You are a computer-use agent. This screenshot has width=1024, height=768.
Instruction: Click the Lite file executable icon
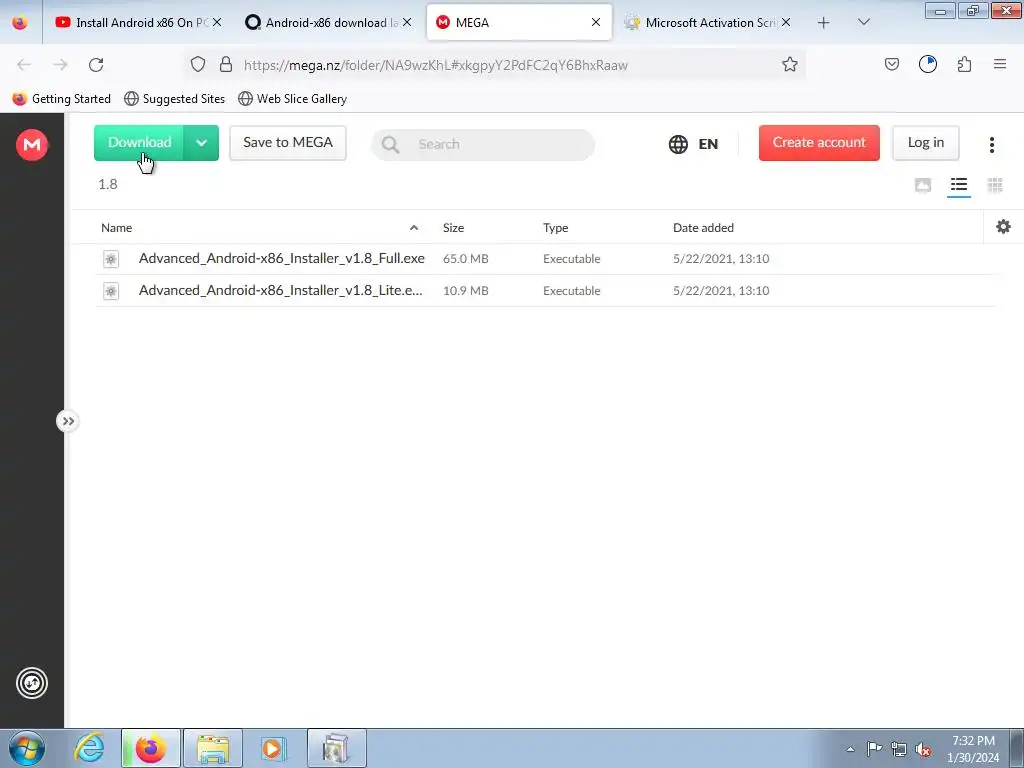pyautogui.click(x=111, y=291)
